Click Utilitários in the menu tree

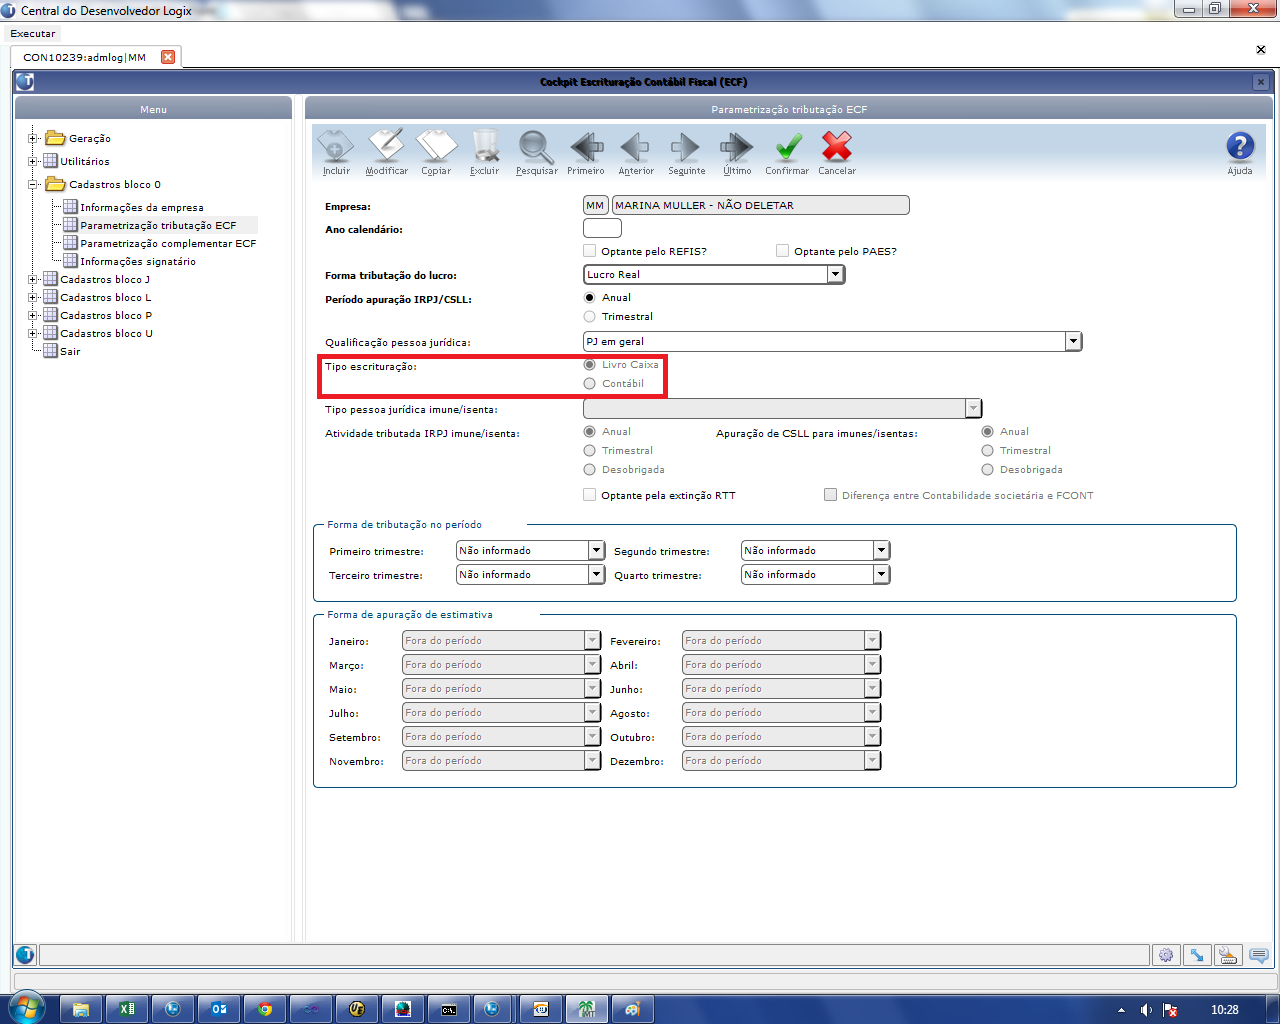tap(85, 161)
